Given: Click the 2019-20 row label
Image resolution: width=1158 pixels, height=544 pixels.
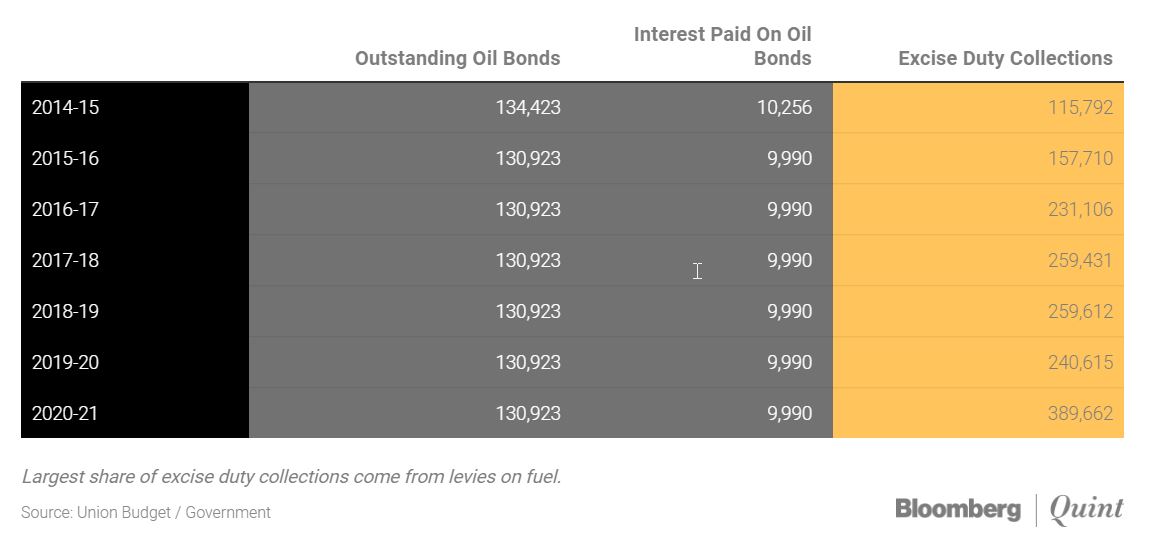Looking at the screenshot, I should click(65, 362).
